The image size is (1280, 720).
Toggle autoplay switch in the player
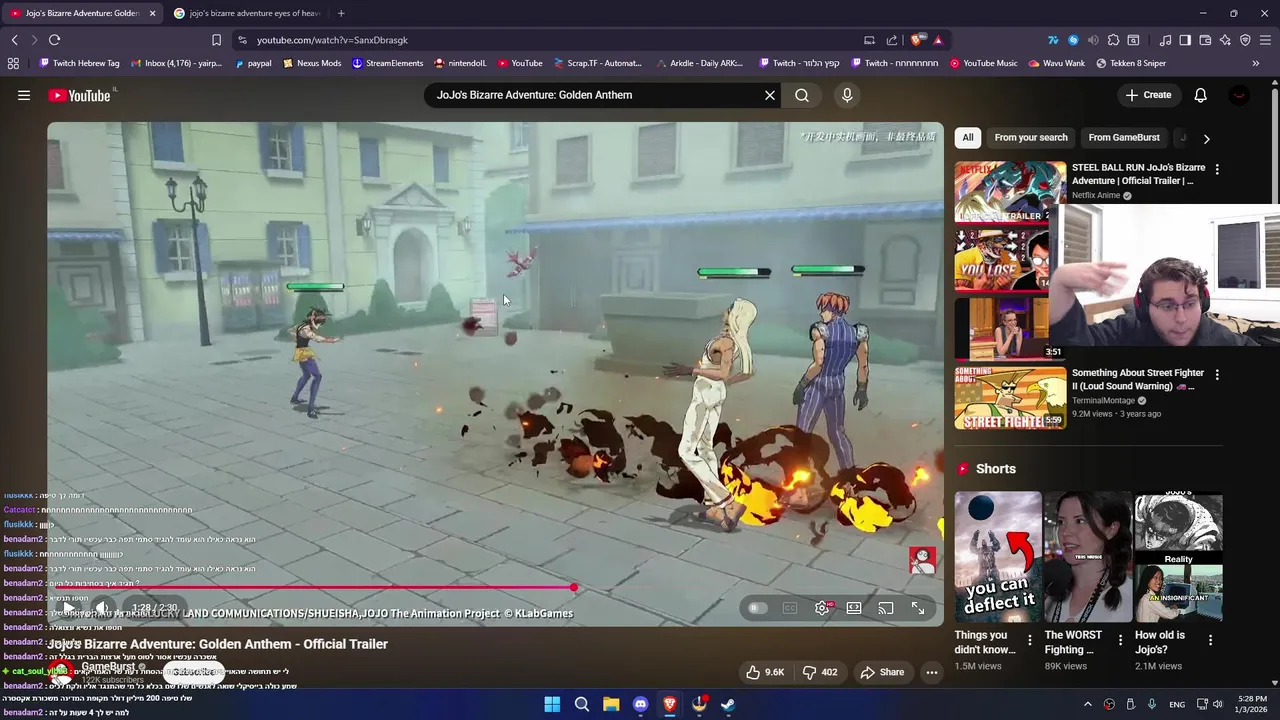758,608
